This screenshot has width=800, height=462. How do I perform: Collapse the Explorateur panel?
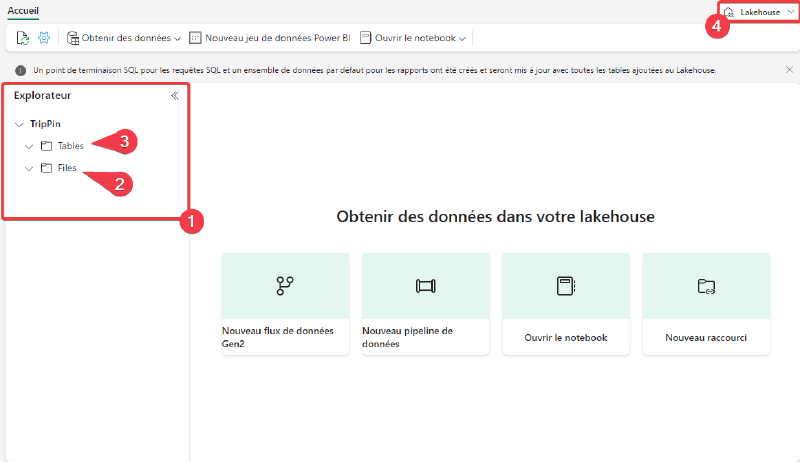coord(175,95)
